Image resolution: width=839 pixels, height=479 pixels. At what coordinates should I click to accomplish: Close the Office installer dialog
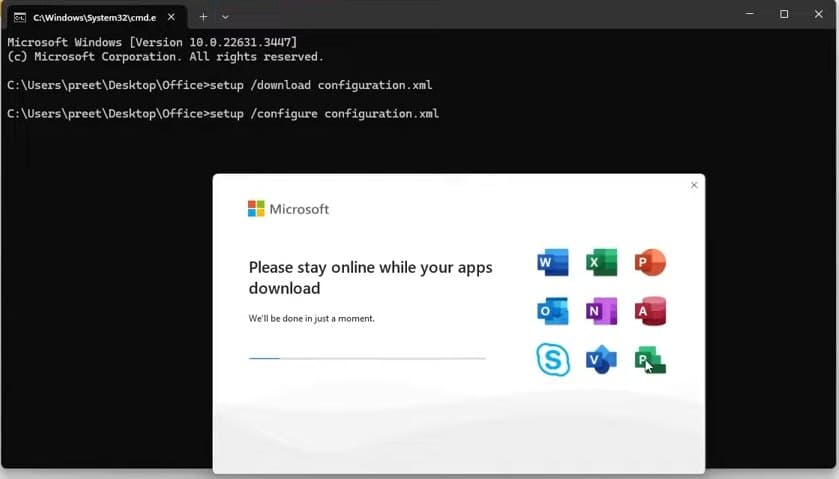tap(694, 185)
